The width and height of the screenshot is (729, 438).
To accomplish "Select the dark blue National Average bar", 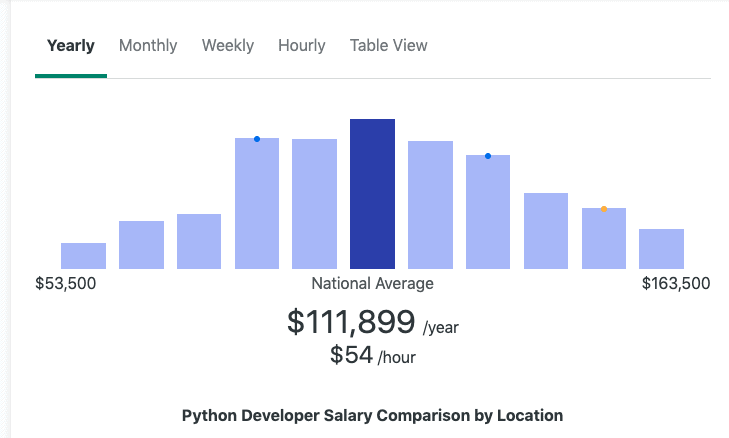I will 372,194.
